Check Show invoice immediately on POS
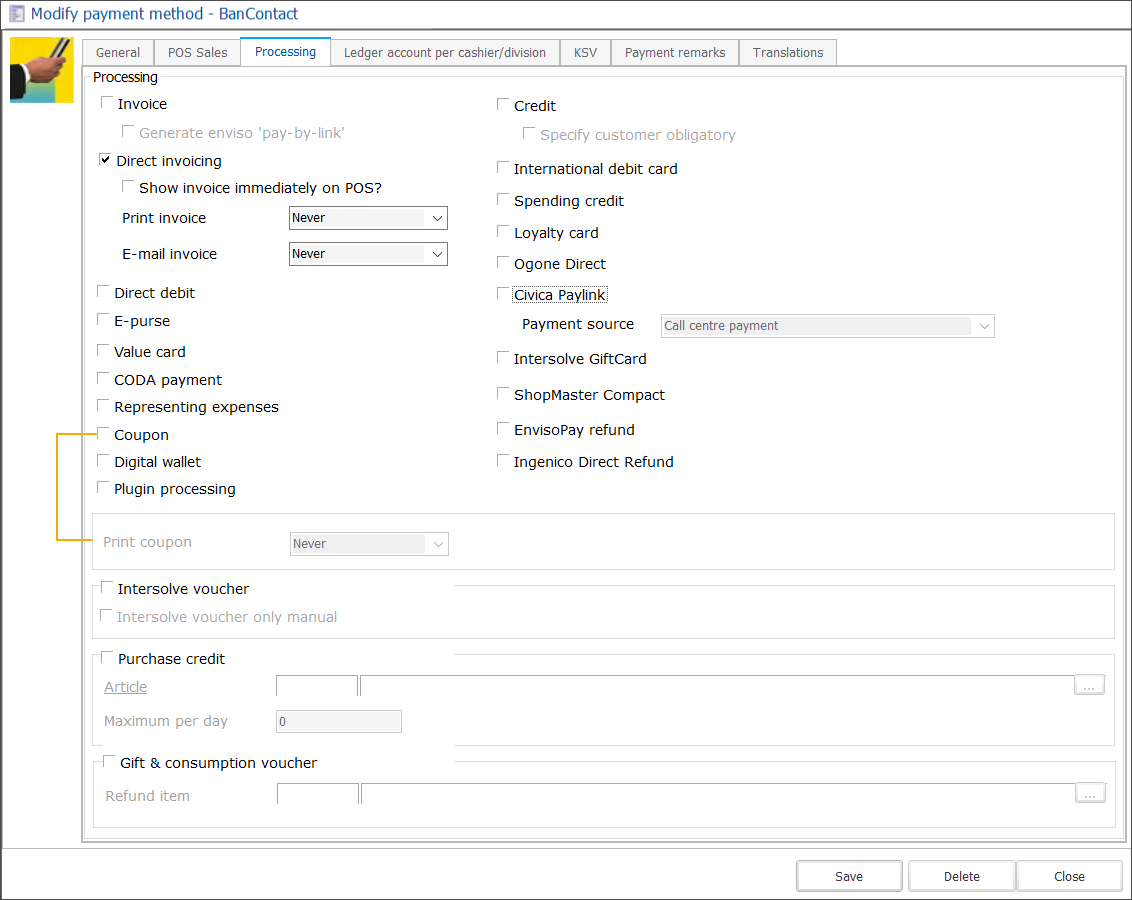 pos(128,185)
